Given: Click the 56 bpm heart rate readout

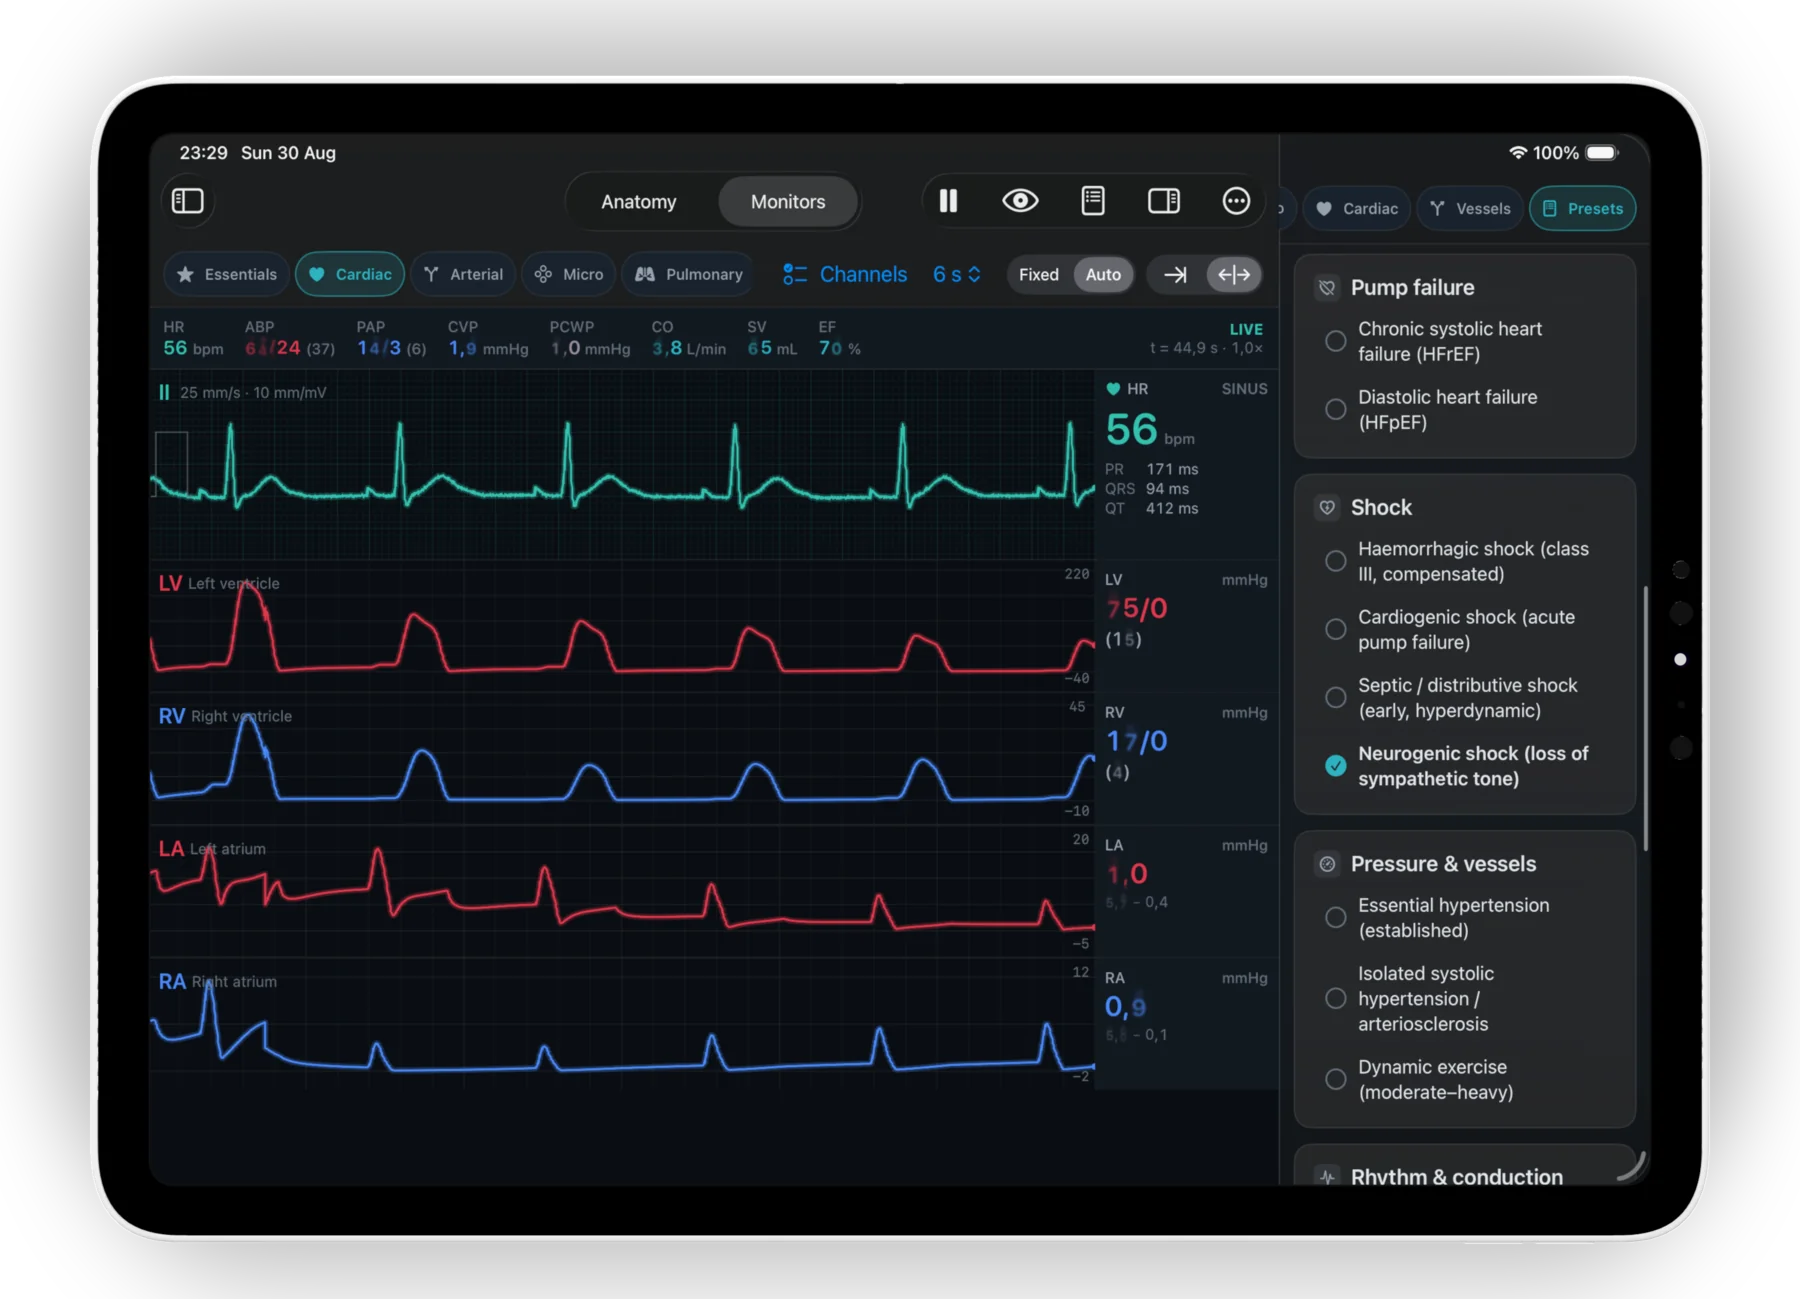Looking at the screenshot, I should tap(1150, 430).
